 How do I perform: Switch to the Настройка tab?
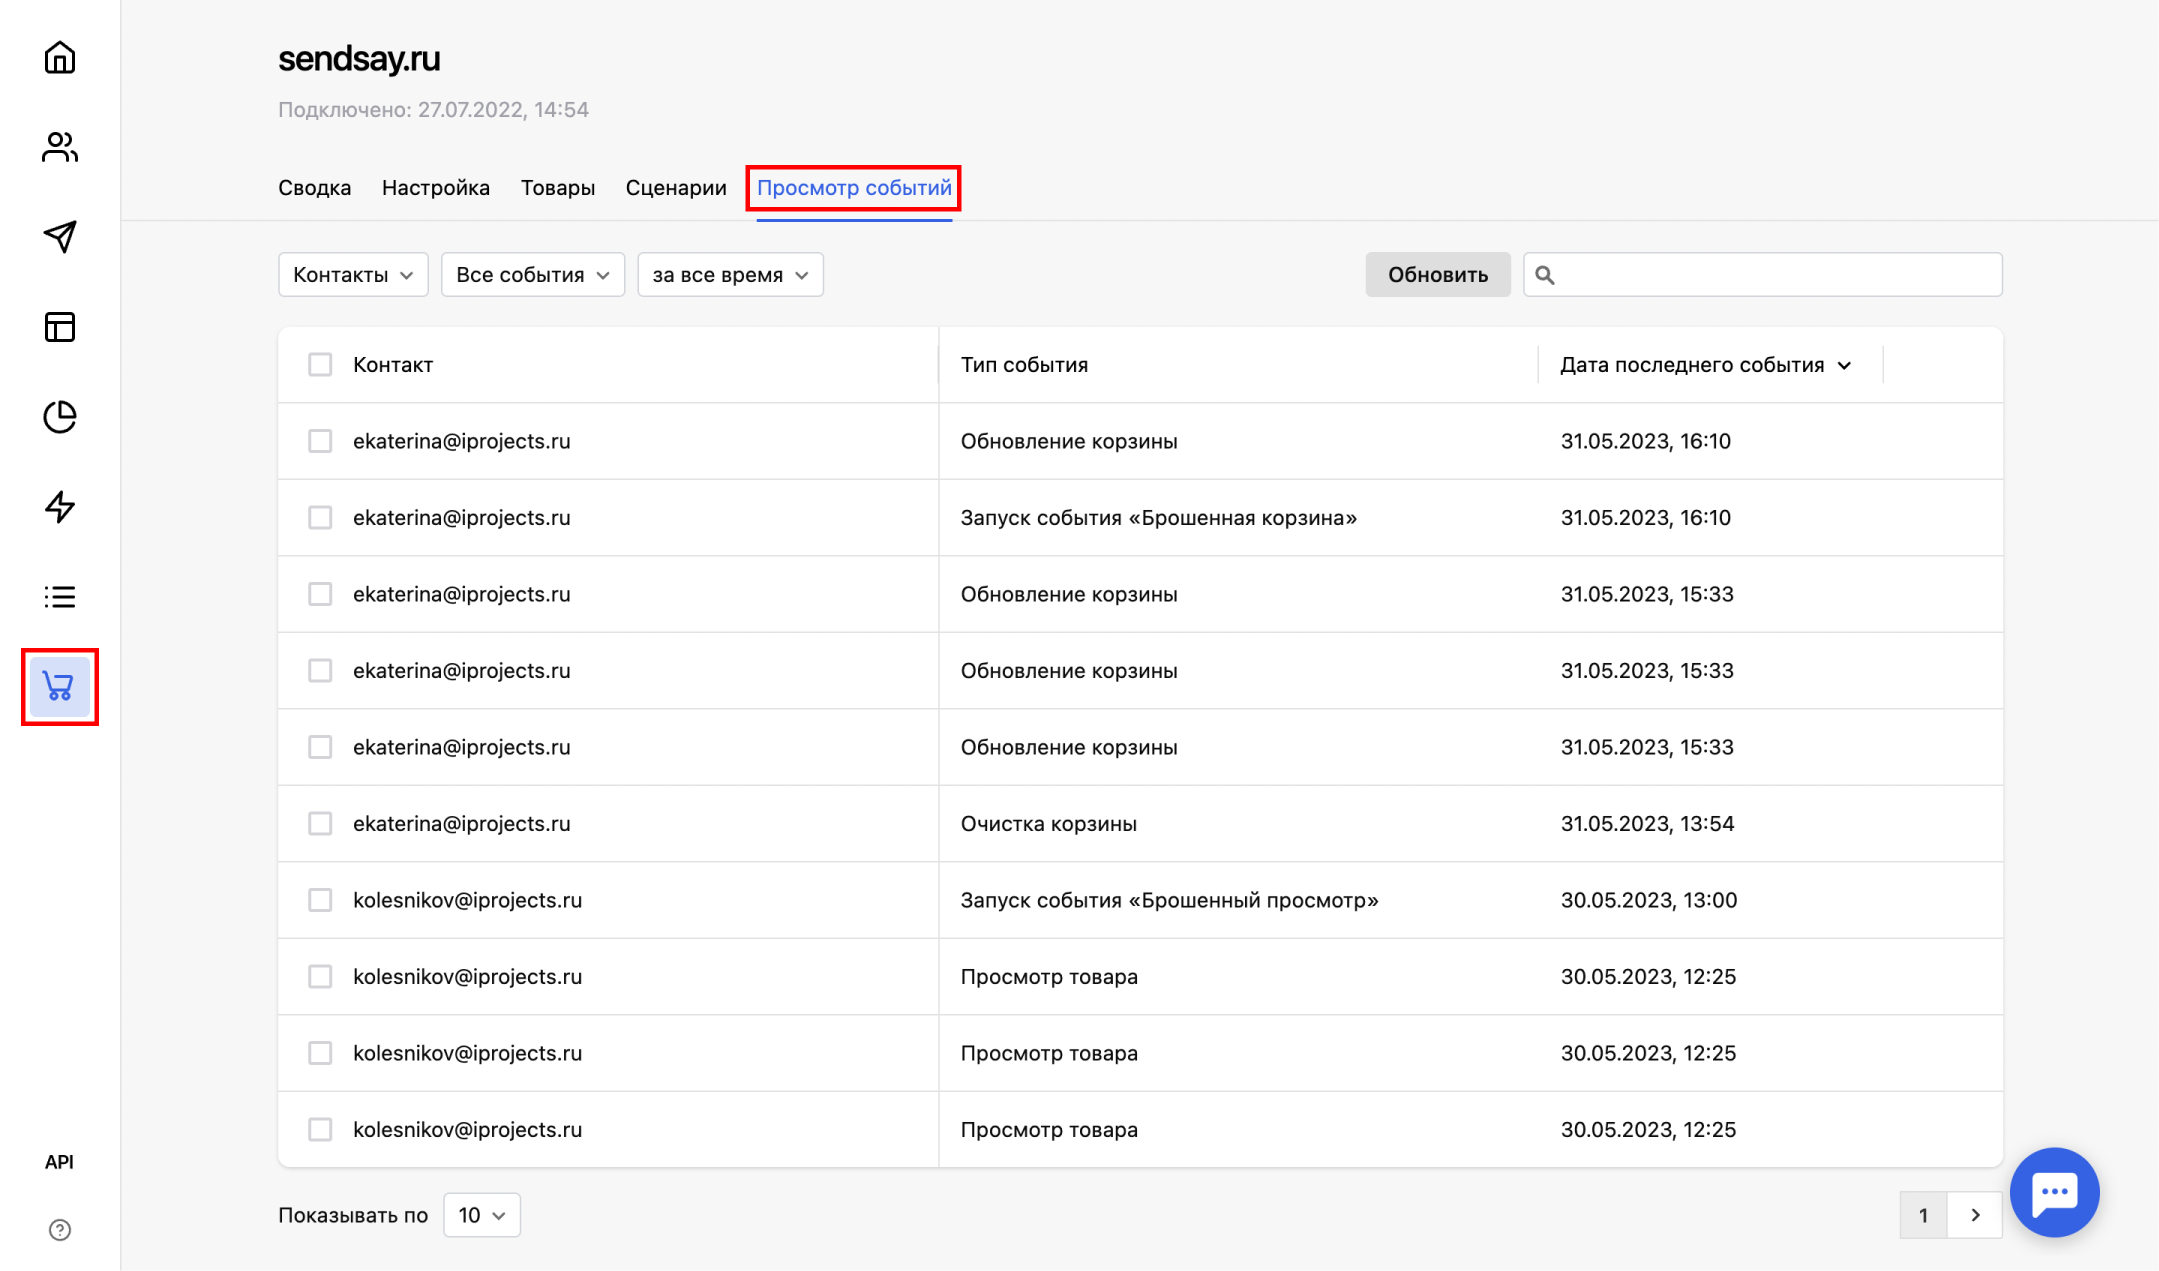(436, 188)
